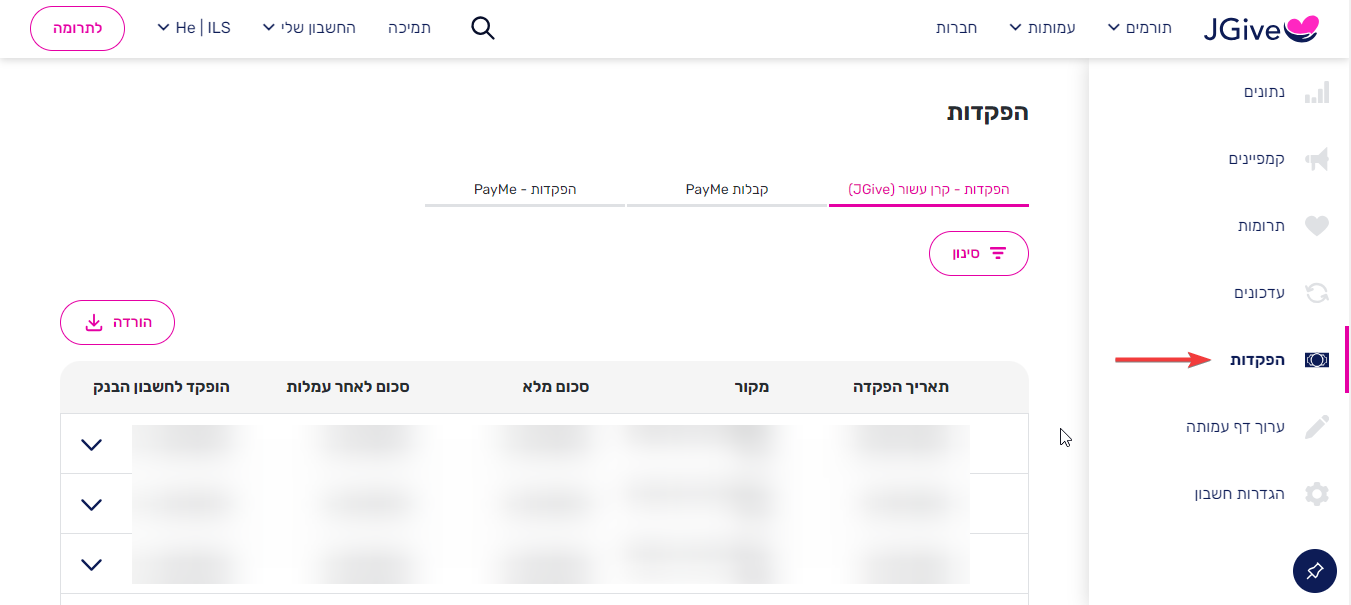Go to the JGive logo homepage
This screenshot has width=1351, height=605.
[x=1261, y=28]
